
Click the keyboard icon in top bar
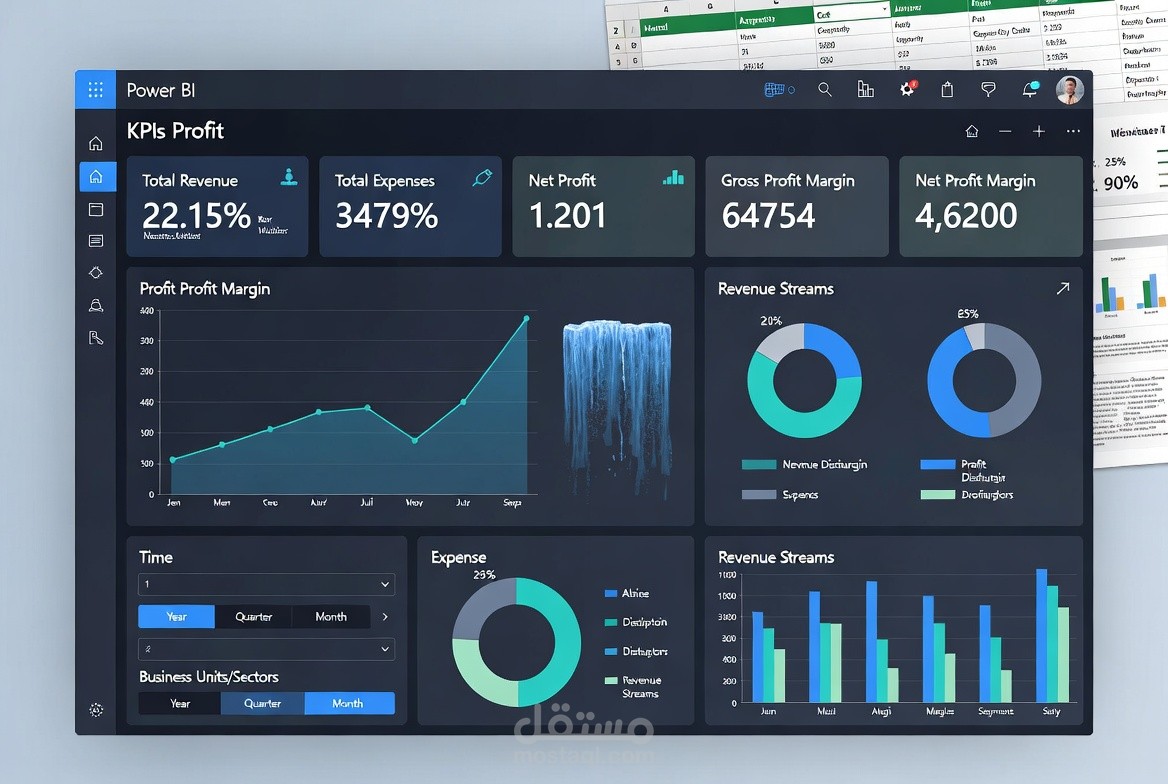pyautogui.click(x=775, y=89)
